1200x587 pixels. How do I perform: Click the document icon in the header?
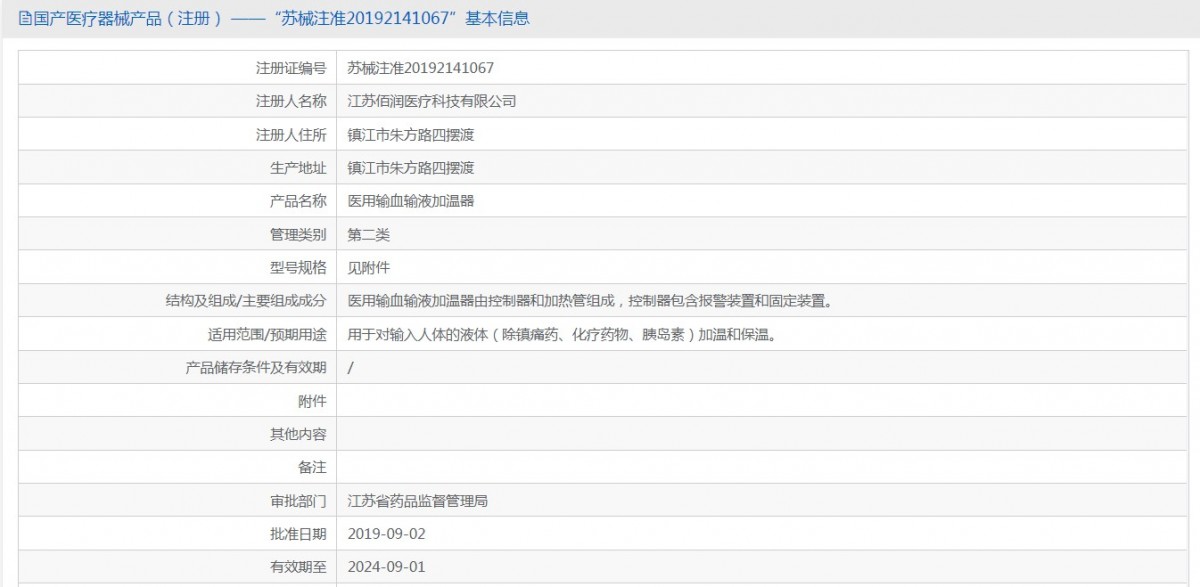click(25, 18)
